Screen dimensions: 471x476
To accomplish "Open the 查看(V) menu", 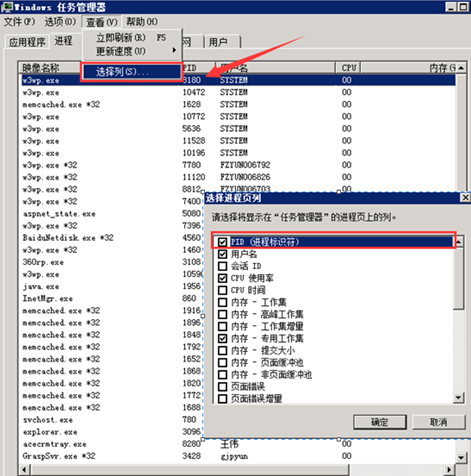I will [102, 22].
